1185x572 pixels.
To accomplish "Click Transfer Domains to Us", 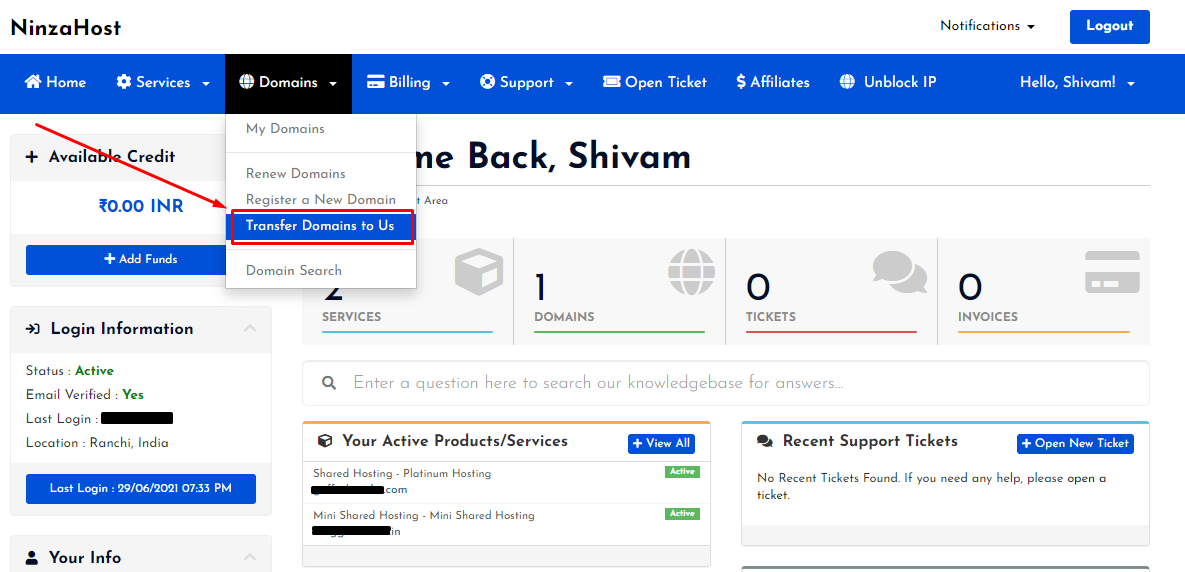I will pyautogui.click(x=320, y=225).
